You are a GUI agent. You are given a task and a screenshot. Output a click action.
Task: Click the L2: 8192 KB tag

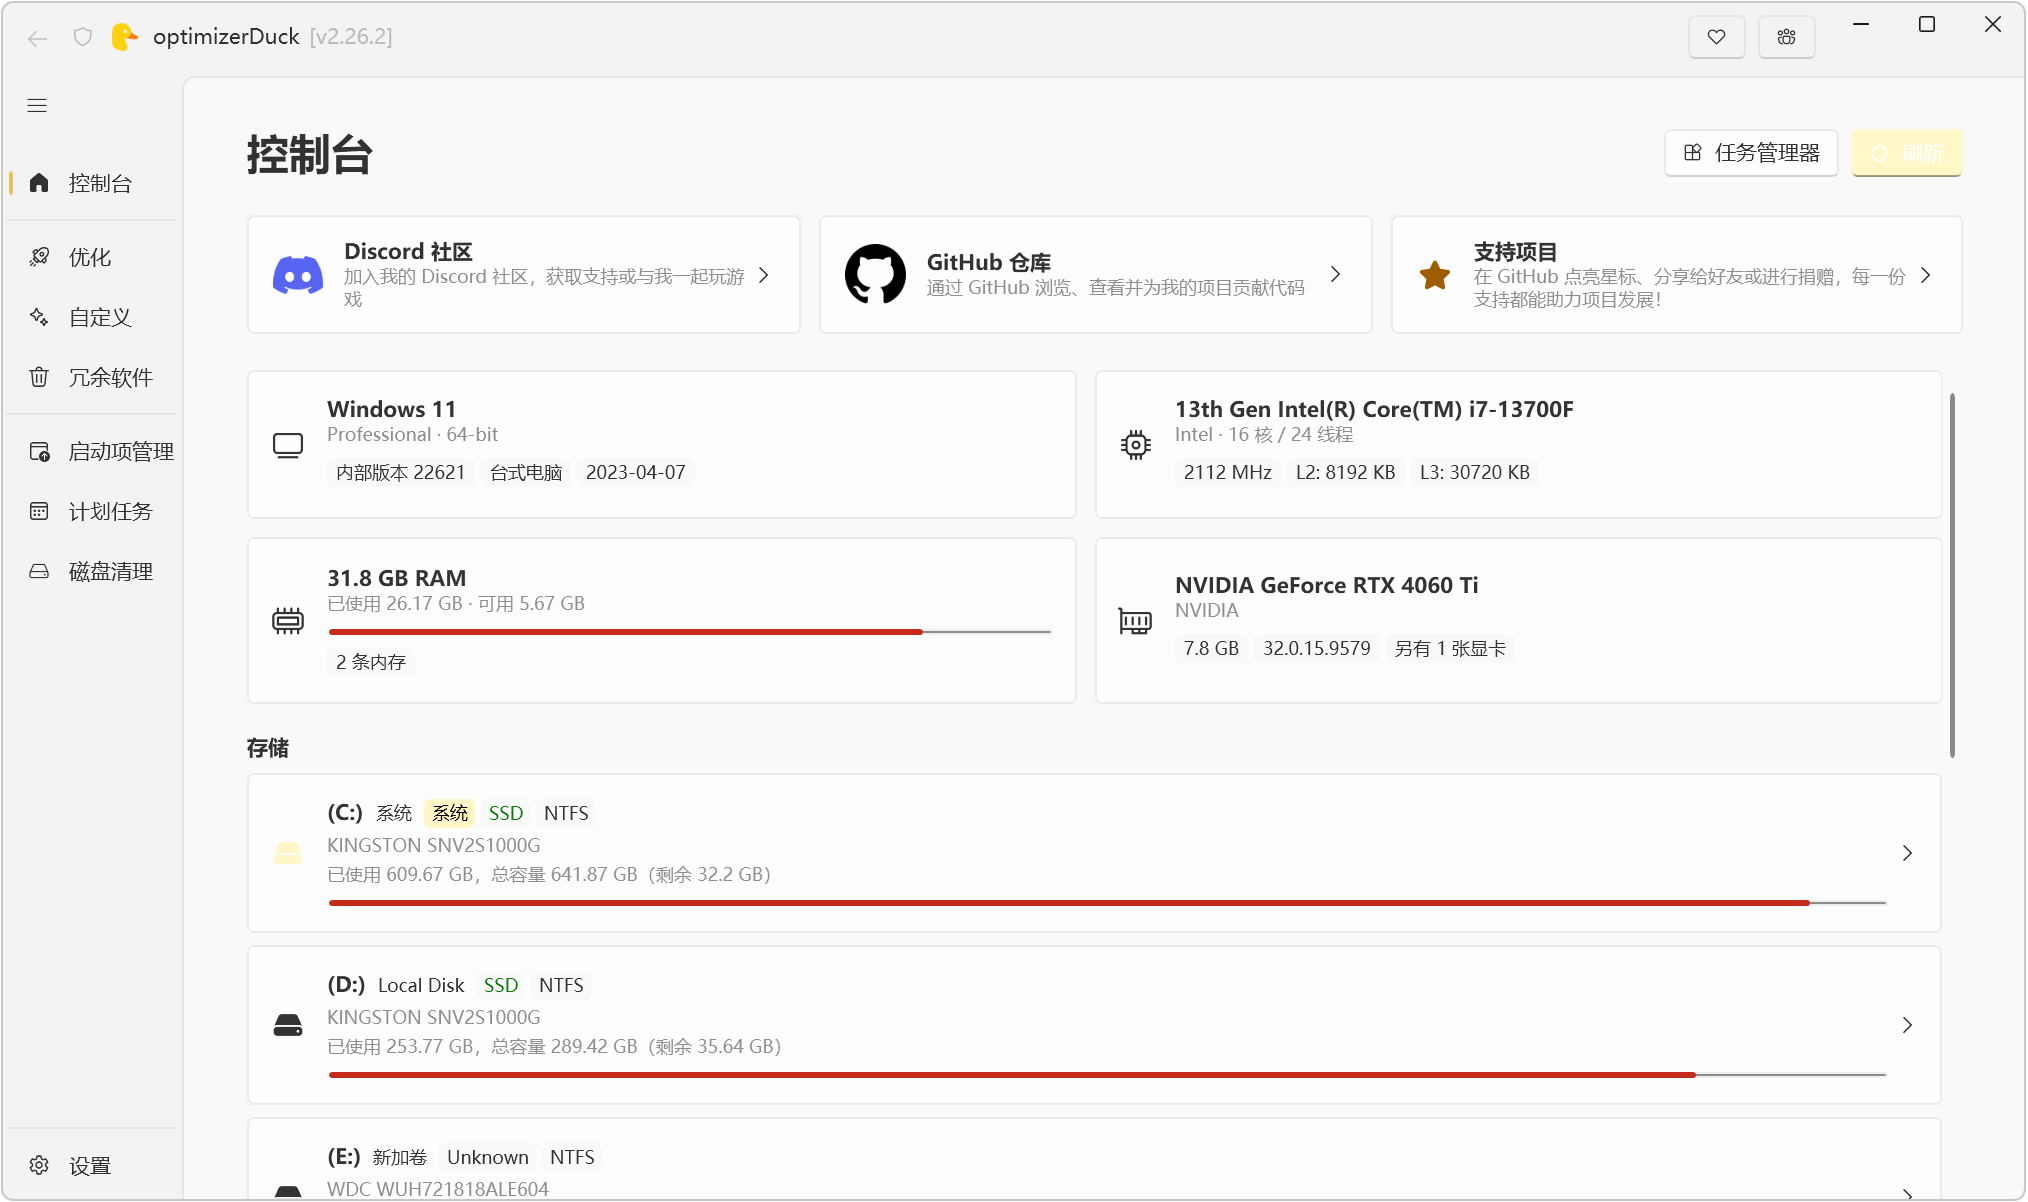pos(1345,472)
